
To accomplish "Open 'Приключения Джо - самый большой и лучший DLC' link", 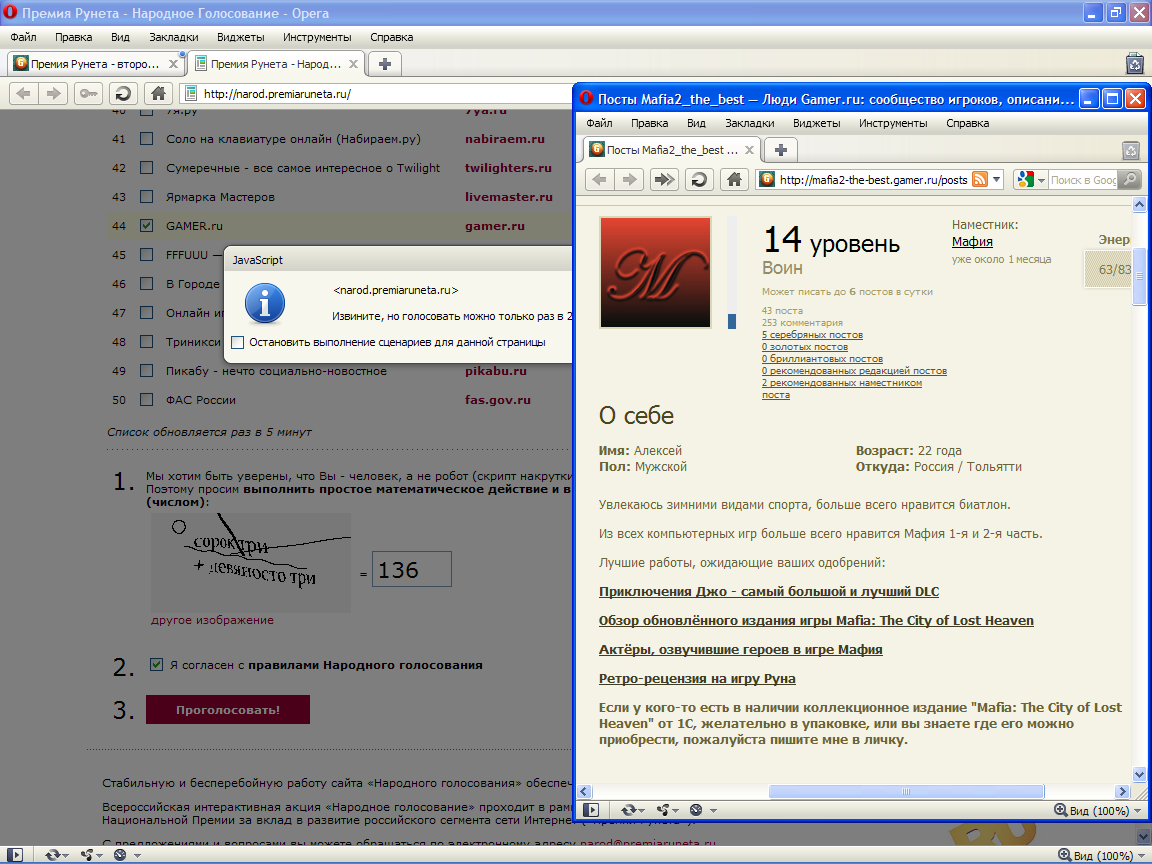I will 768,591.
